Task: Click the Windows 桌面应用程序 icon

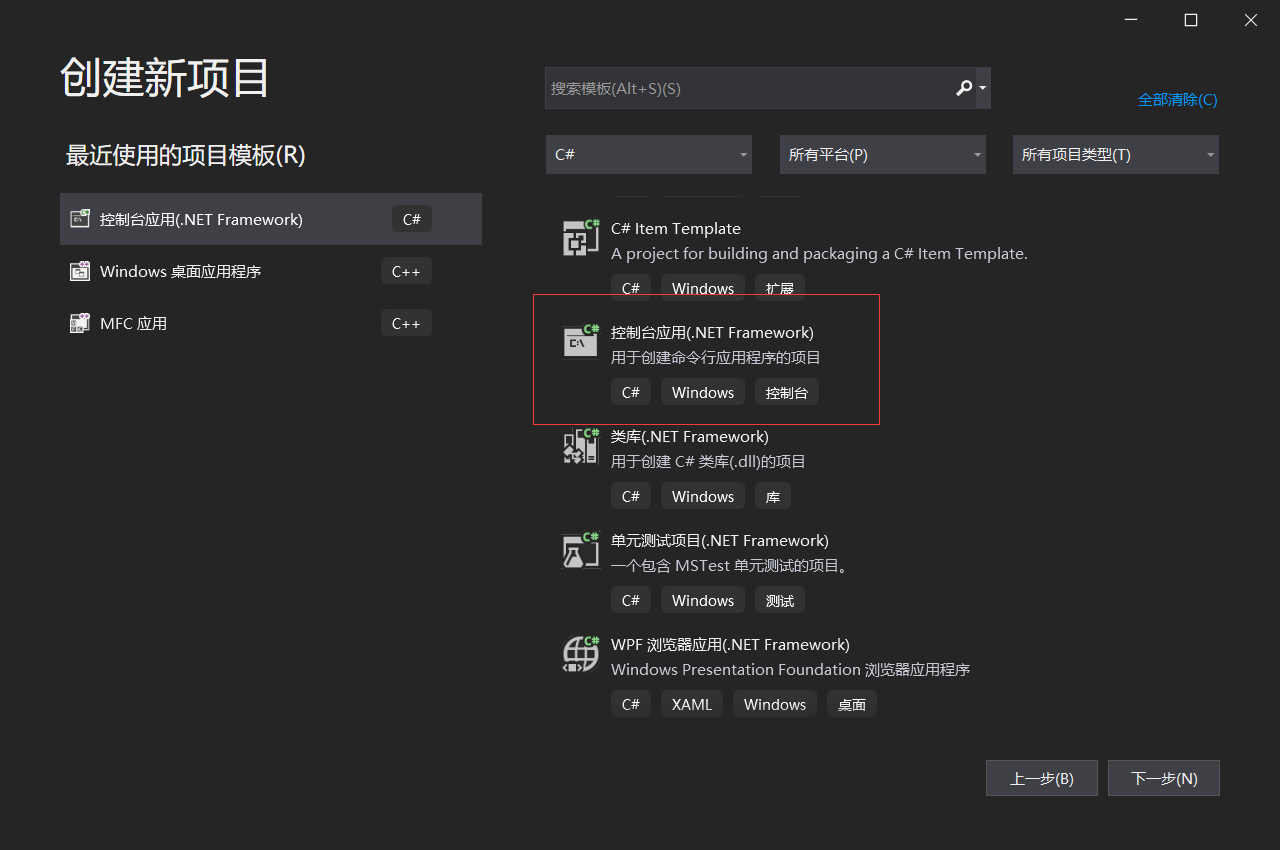Action: [80, 271]
